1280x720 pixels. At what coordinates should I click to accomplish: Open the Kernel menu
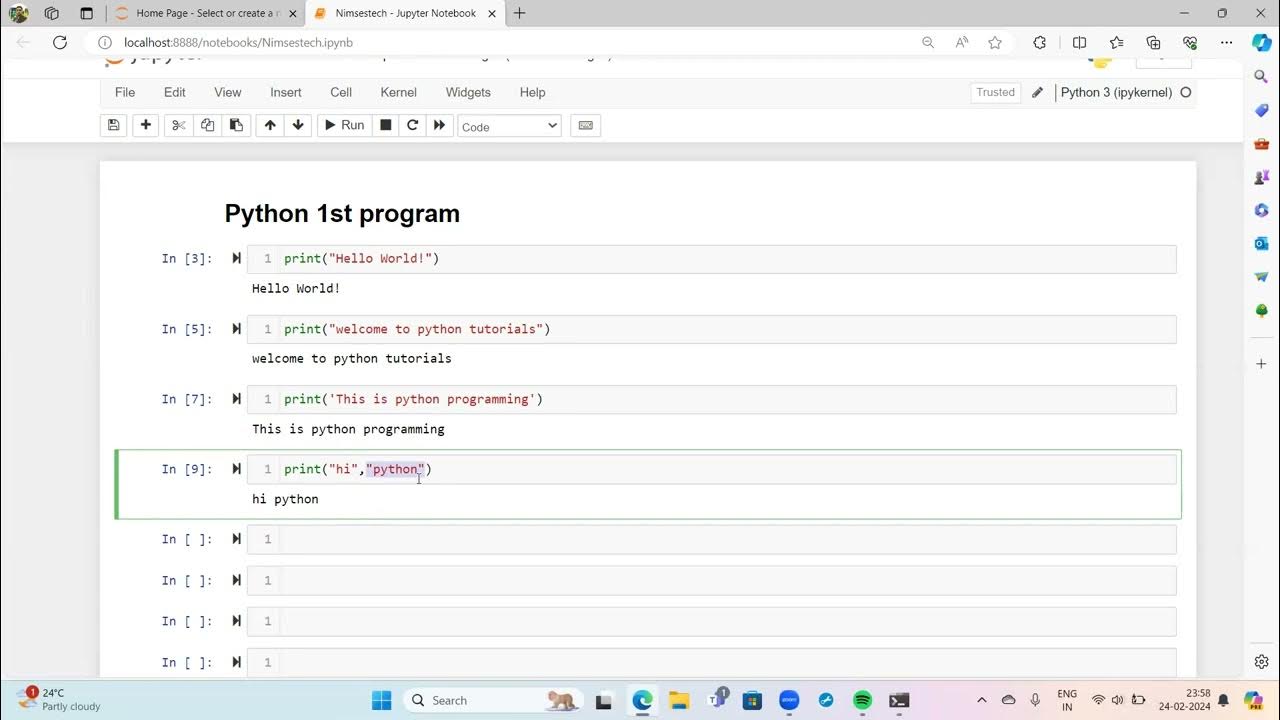pos(398,92)
